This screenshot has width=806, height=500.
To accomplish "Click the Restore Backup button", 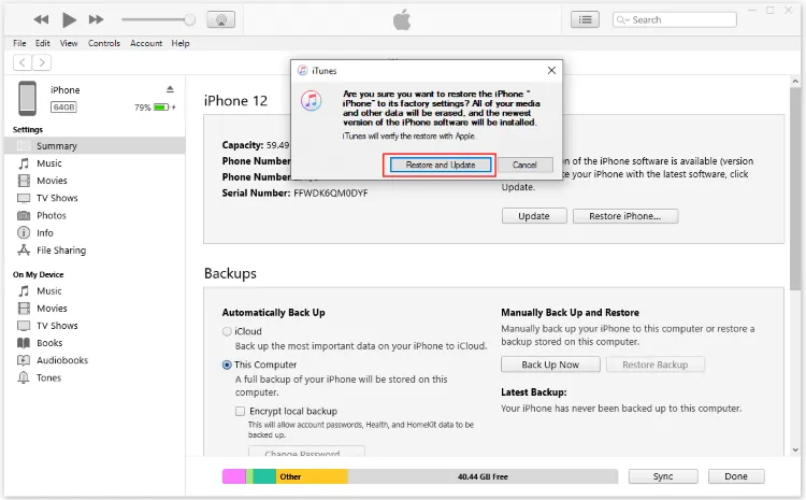I will point(655,365).
